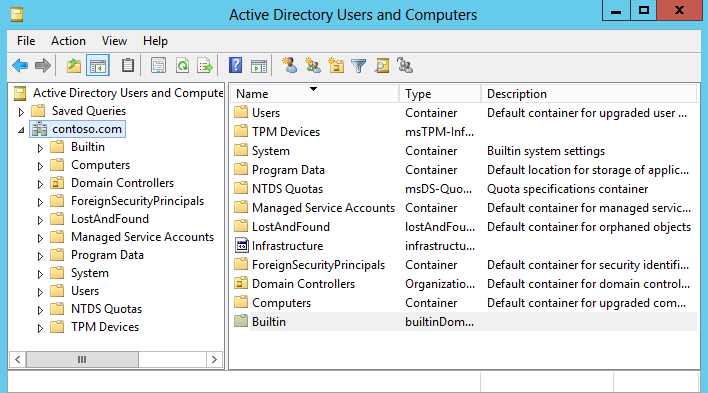Click the app icon in title bar
This screenshot has height=393, width=708.
pos(17,14)
